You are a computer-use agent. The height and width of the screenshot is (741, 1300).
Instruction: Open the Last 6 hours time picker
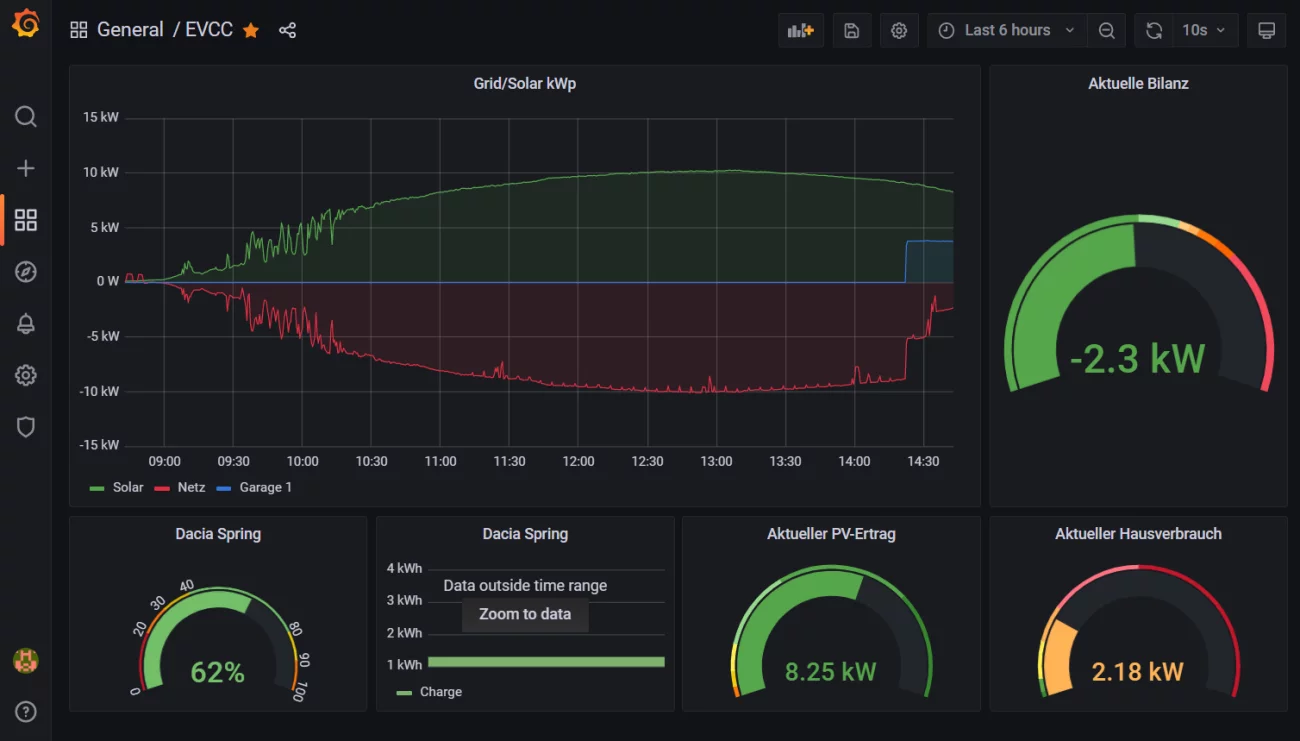(x=1007, y=30)
